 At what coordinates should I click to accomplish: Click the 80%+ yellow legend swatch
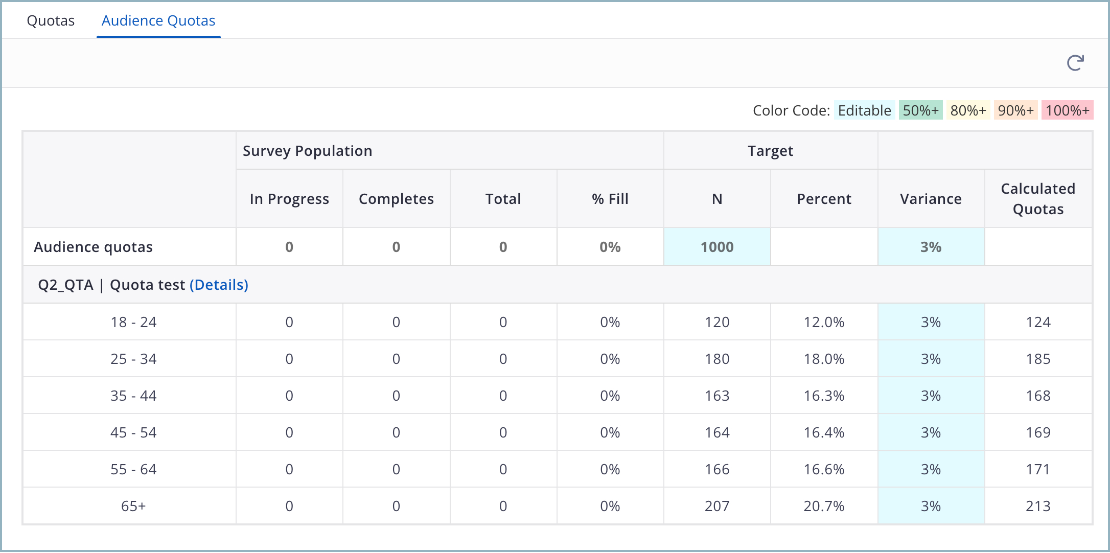tap(968, 111)
